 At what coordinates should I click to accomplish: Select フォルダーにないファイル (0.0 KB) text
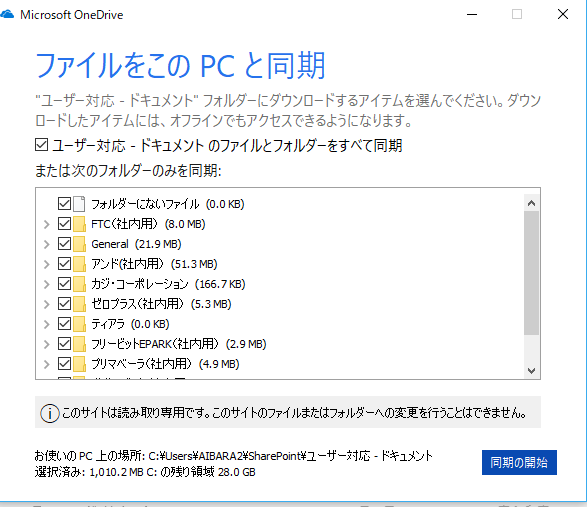click(168, 204)
